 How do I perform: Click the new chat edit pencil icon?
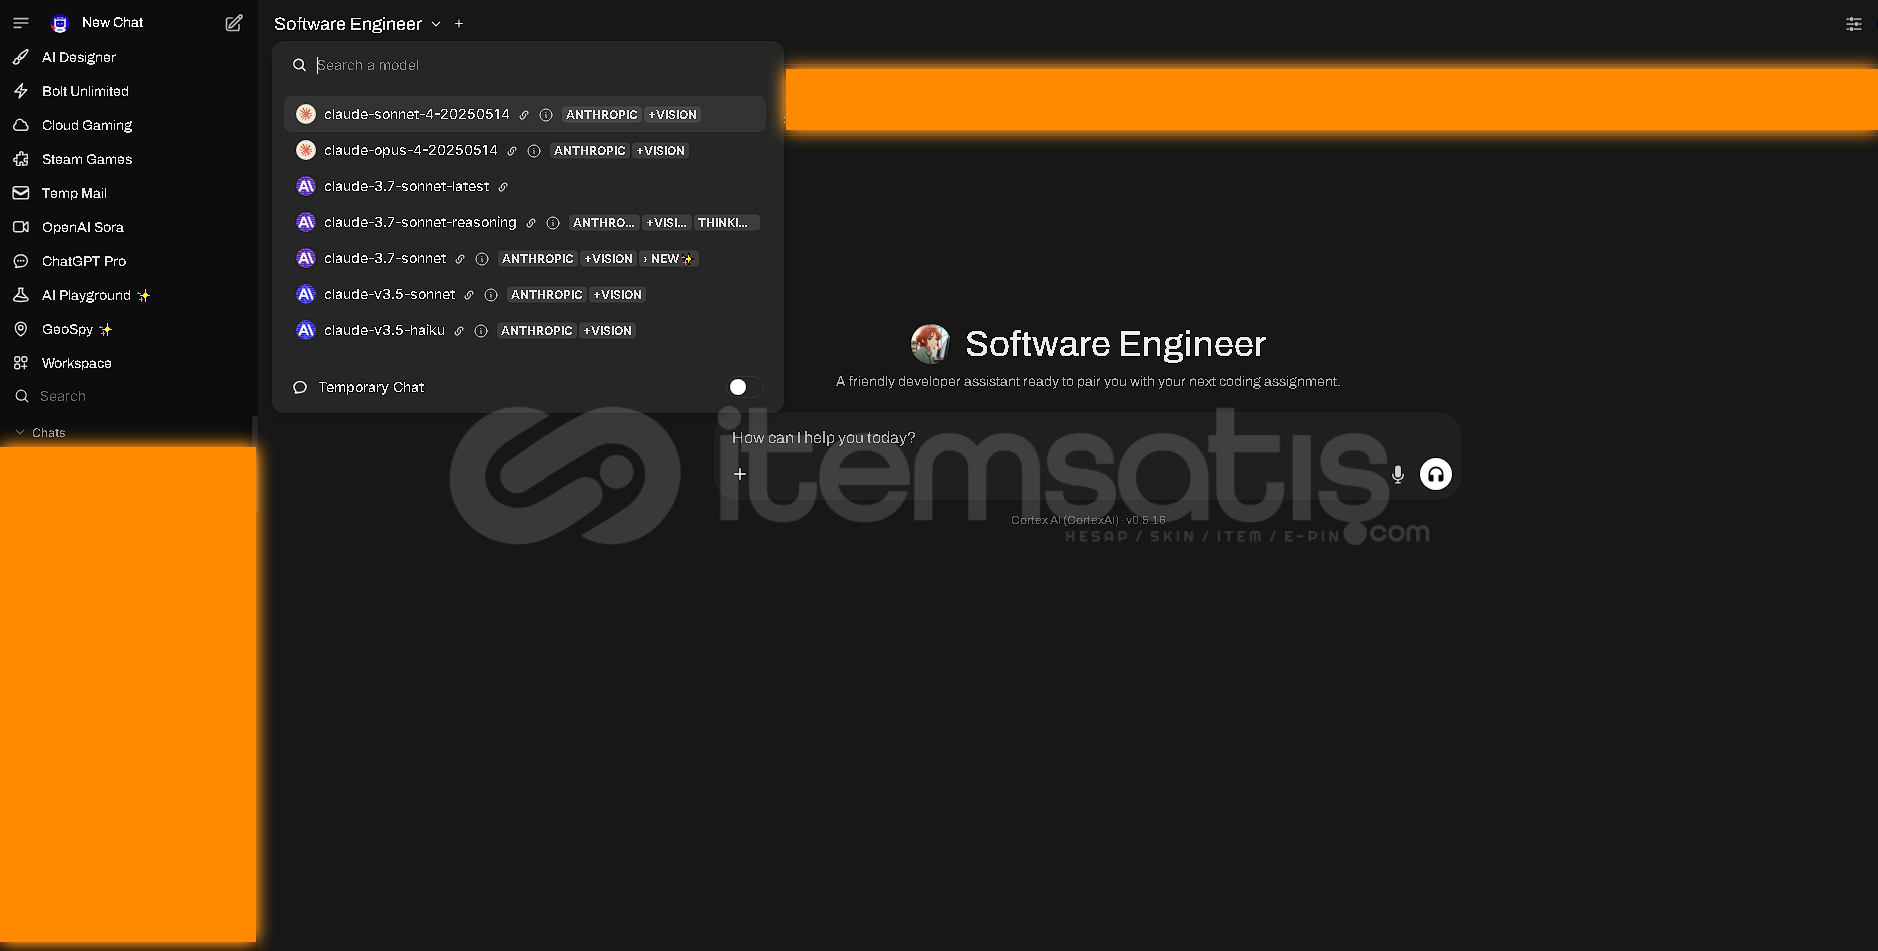point(234,22)
